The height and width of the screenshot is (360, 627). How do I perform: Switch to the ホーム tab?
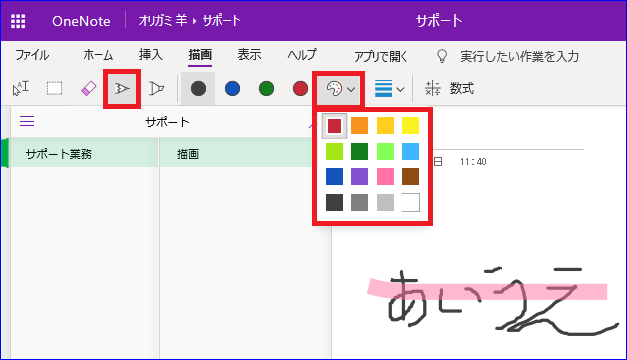tap(98, 55)
